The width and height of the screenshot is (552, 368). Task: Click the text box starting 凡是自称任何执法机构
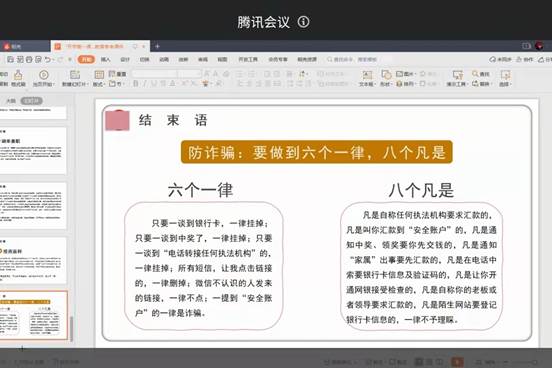[x=421, y=267]
